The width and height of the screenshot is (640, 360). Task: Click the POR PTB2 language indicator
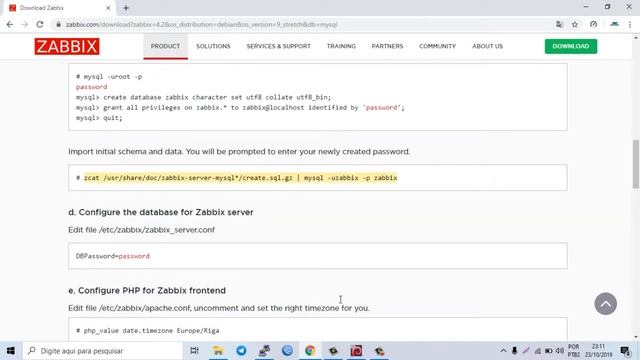573,351
